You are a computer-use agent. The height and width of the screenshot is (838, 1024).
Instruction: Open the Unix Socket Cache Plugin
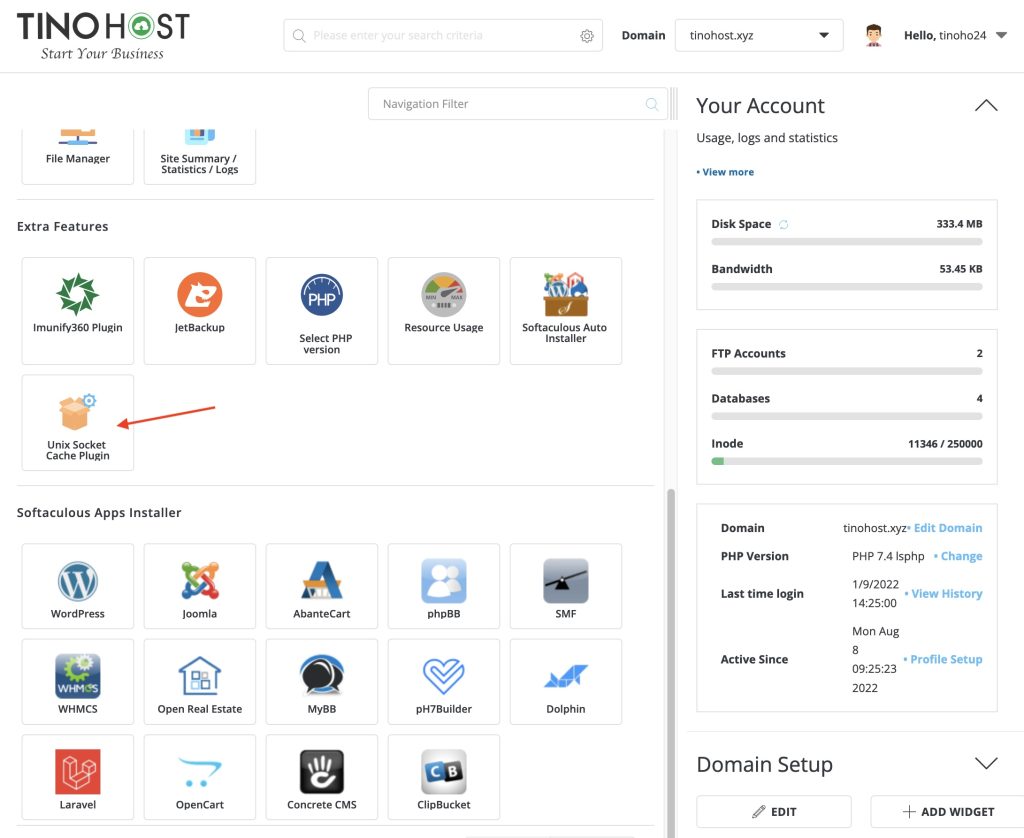[78, 423]
